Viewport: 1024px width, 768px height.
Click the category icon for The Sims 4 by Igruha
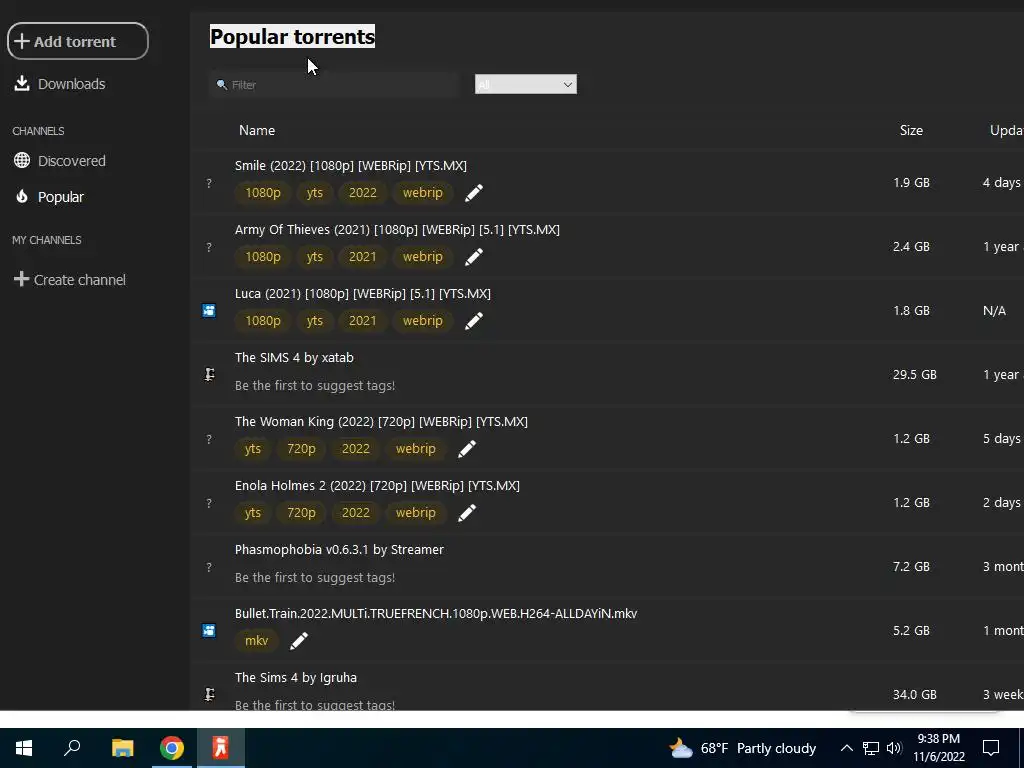pos(210,694)
